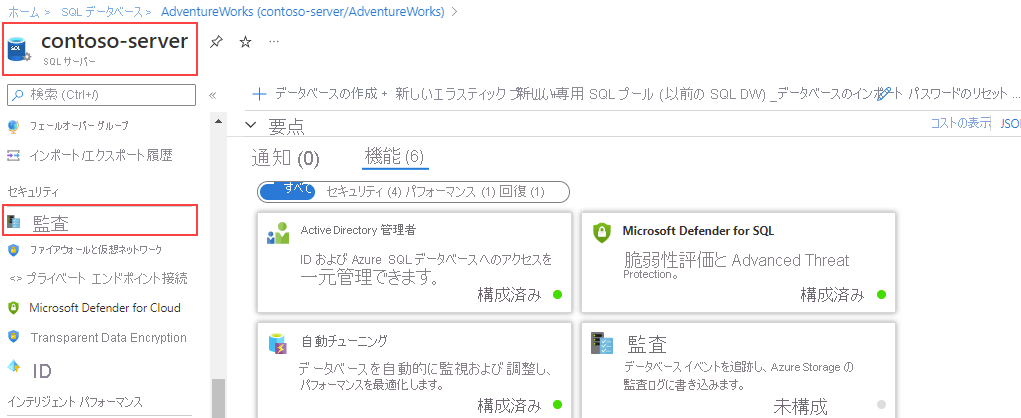The width and height of the screenshot is (1021, 418).
Task: Click the sidebar scrollbar up arrow
Action: click(216, 122)
